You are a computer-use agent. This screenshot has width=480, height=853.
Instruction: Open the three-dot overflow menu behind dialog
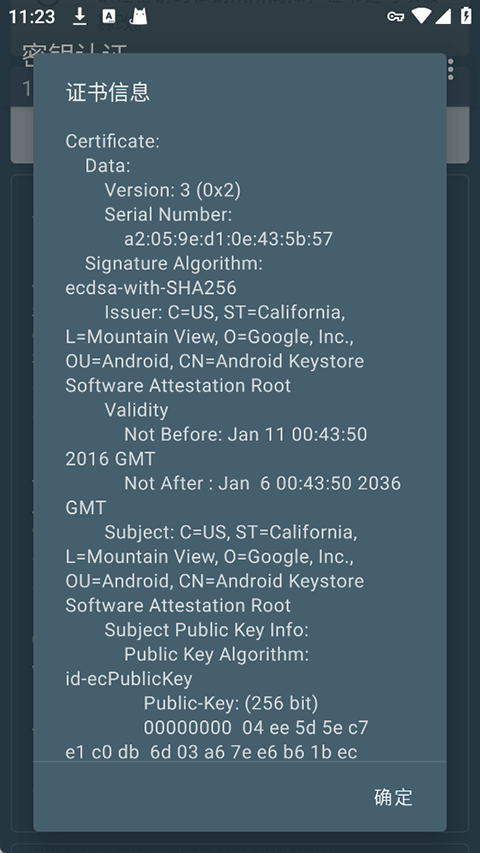pos(451,70)
